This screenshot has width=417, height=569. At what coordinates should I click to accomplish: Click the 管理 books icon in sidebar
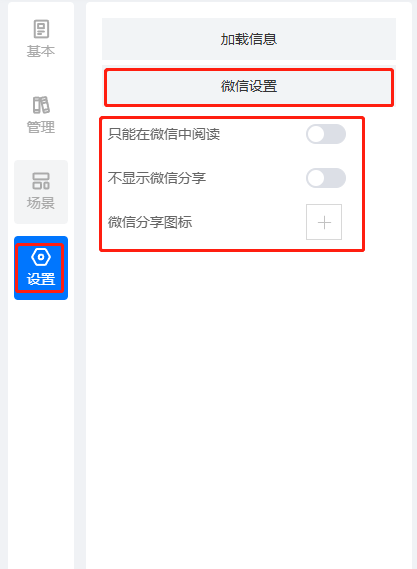click(x=41, y=105)
